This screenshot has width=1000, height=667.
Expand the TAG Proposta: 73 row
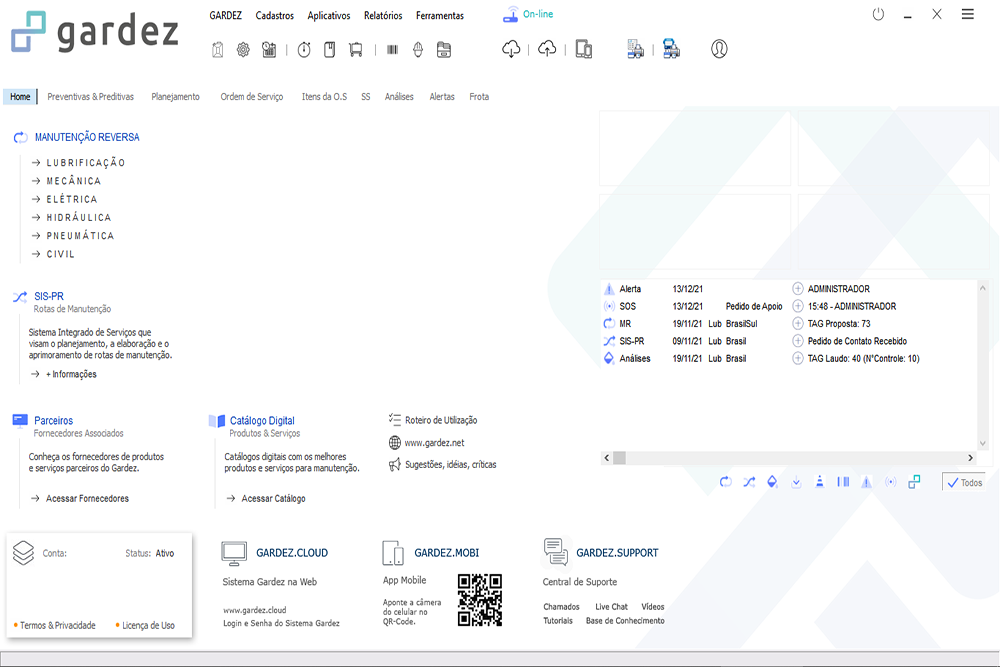pyautogui.click(x=797, y=323)
